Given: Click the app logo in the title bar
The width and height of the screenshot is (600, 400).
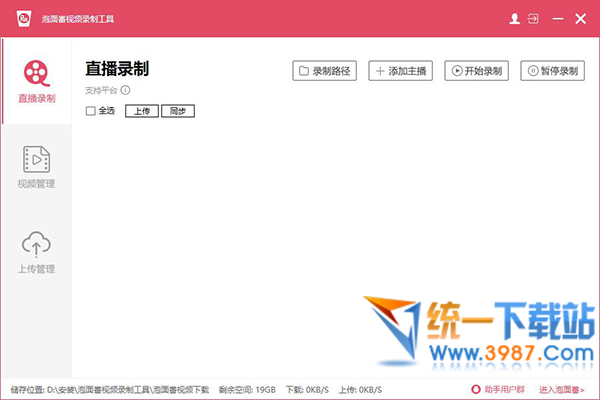Looking at the screenshot, I should point(24,18).
